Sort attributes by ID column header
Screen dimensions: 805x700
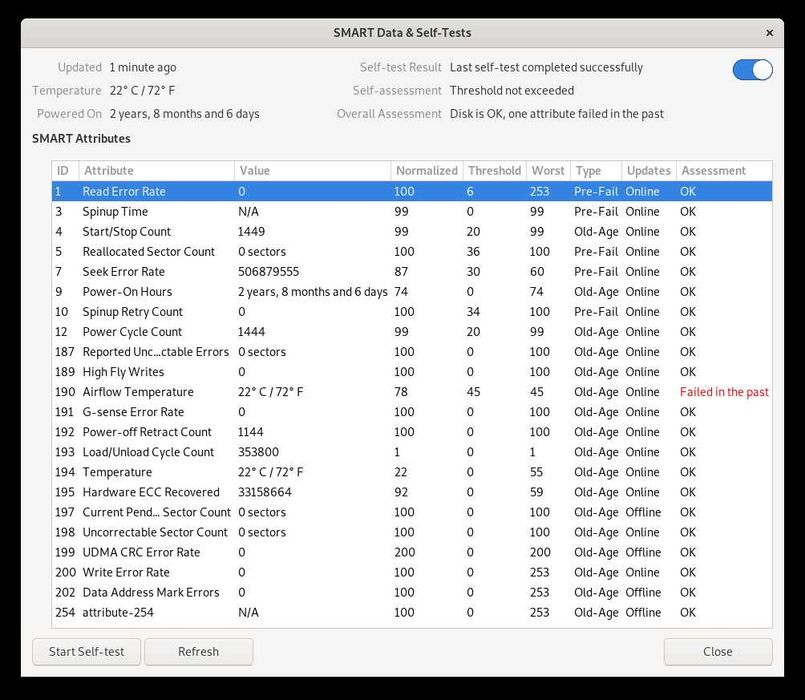65,171
